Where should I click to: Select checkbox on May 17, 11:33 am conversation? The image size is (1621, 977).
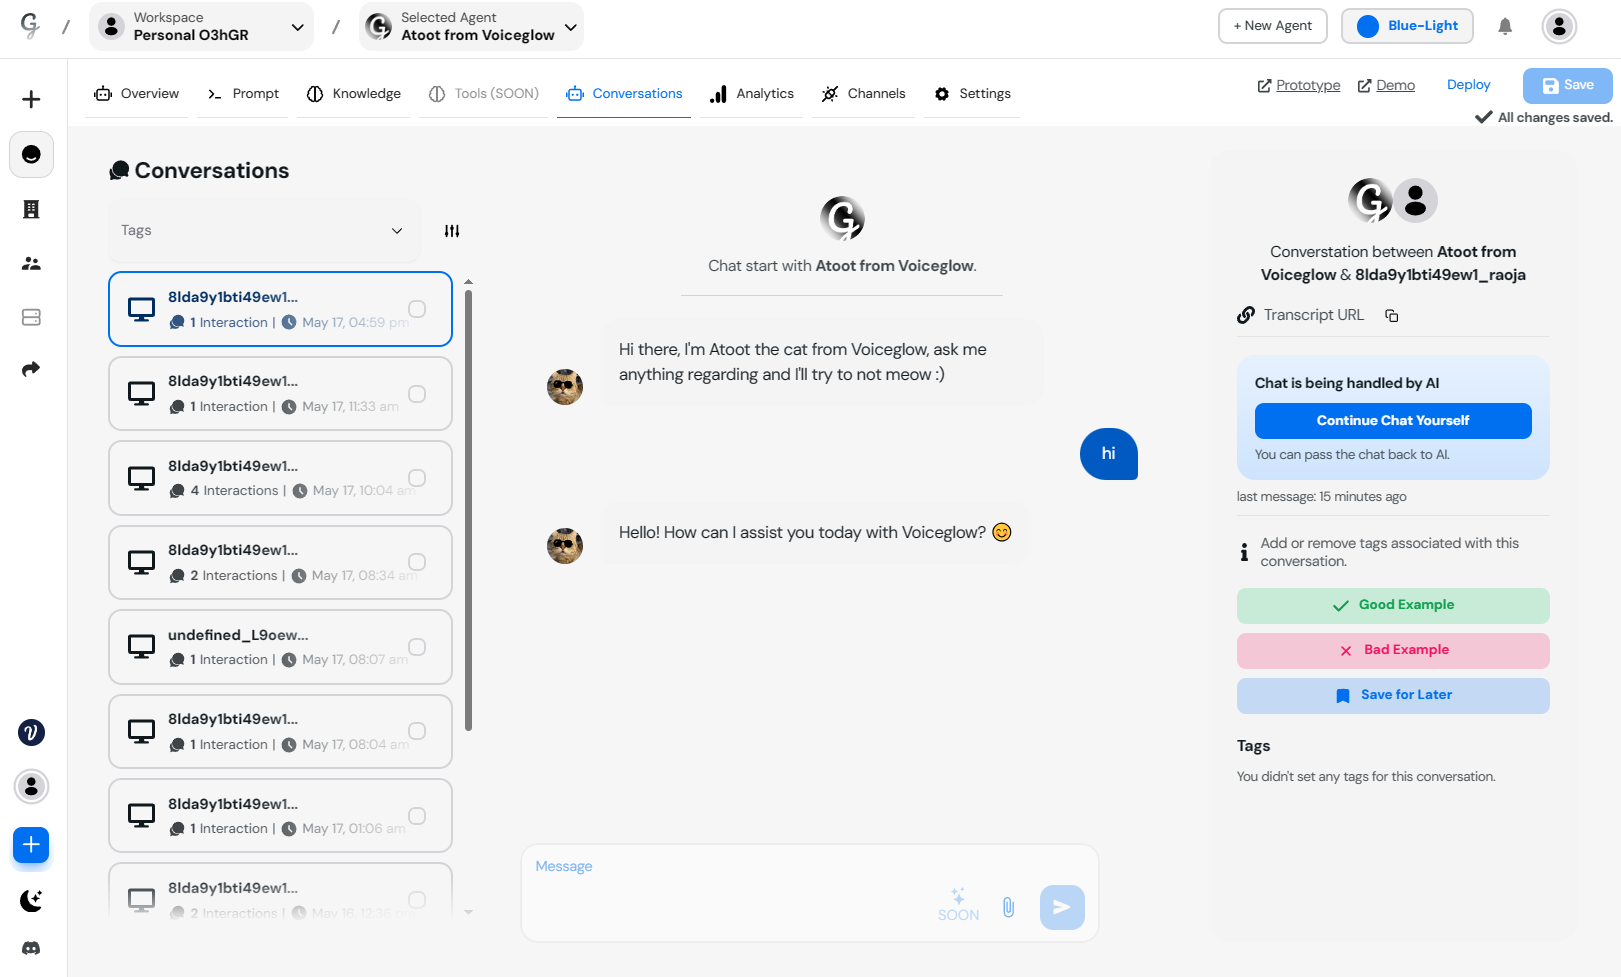pos(417,394)
